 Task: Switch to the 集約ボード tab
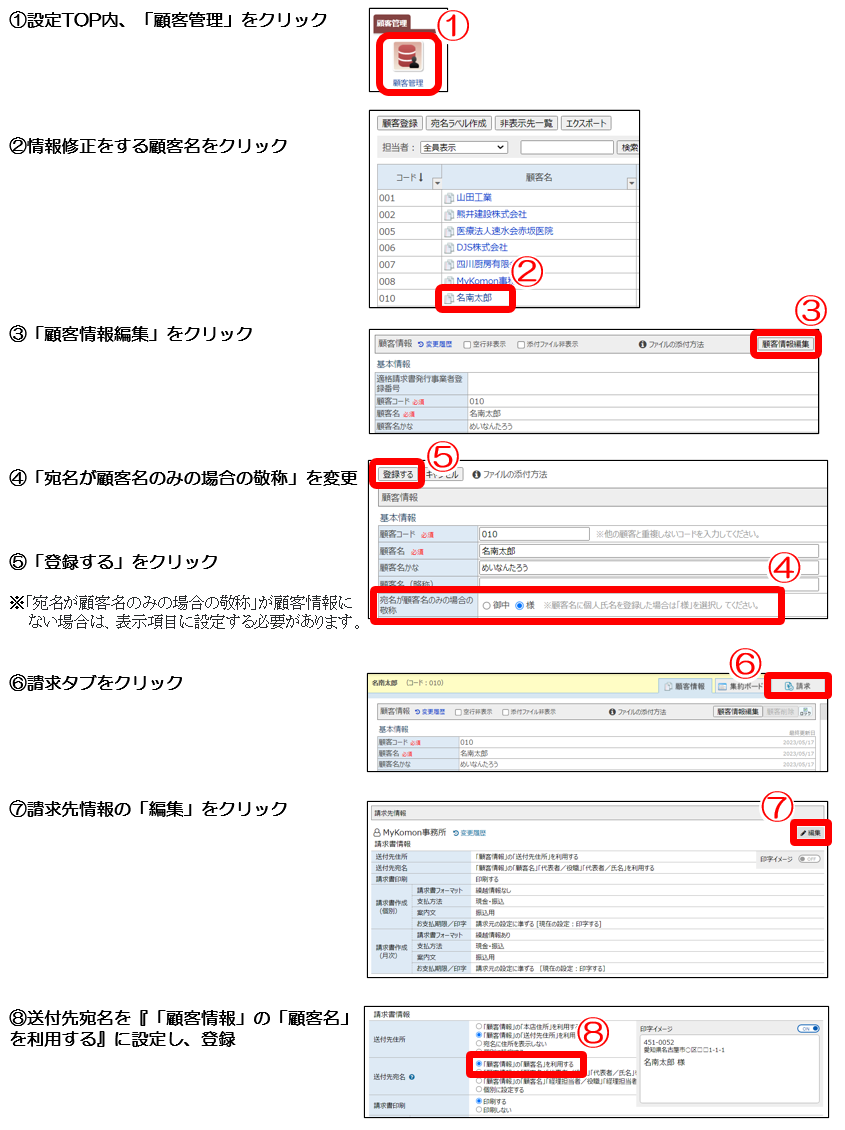click(x=741, y=686)
